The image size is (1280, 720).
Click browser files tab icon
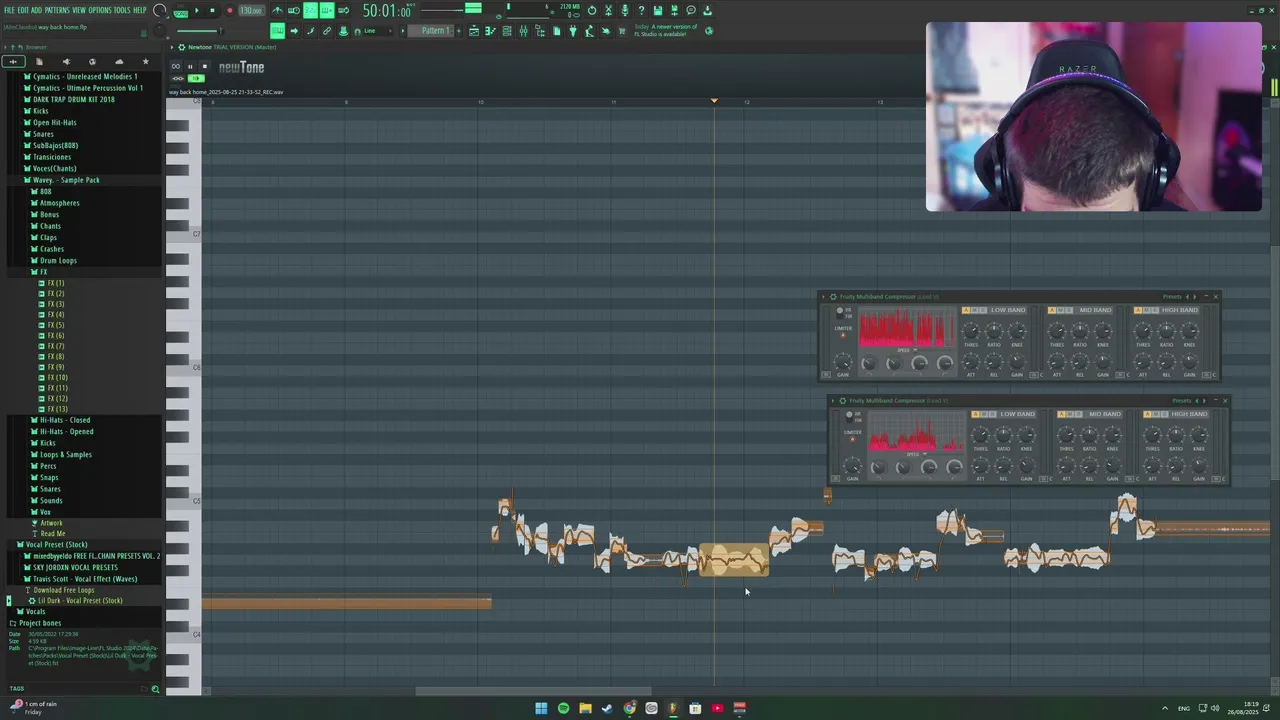[x=39, y=62]
